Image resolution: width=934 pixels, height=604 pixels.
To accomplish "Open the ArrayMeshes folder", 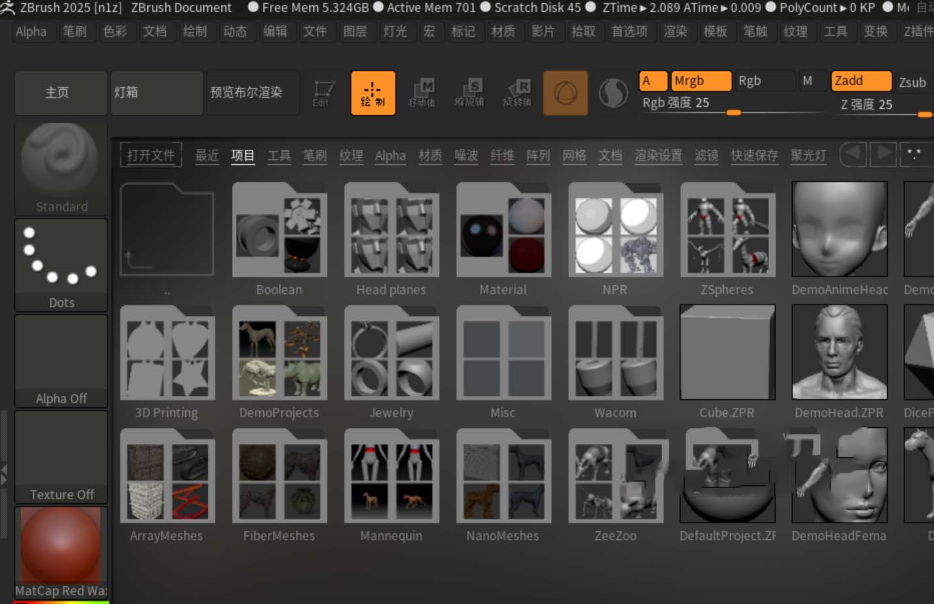I will [x=167, y=485].
